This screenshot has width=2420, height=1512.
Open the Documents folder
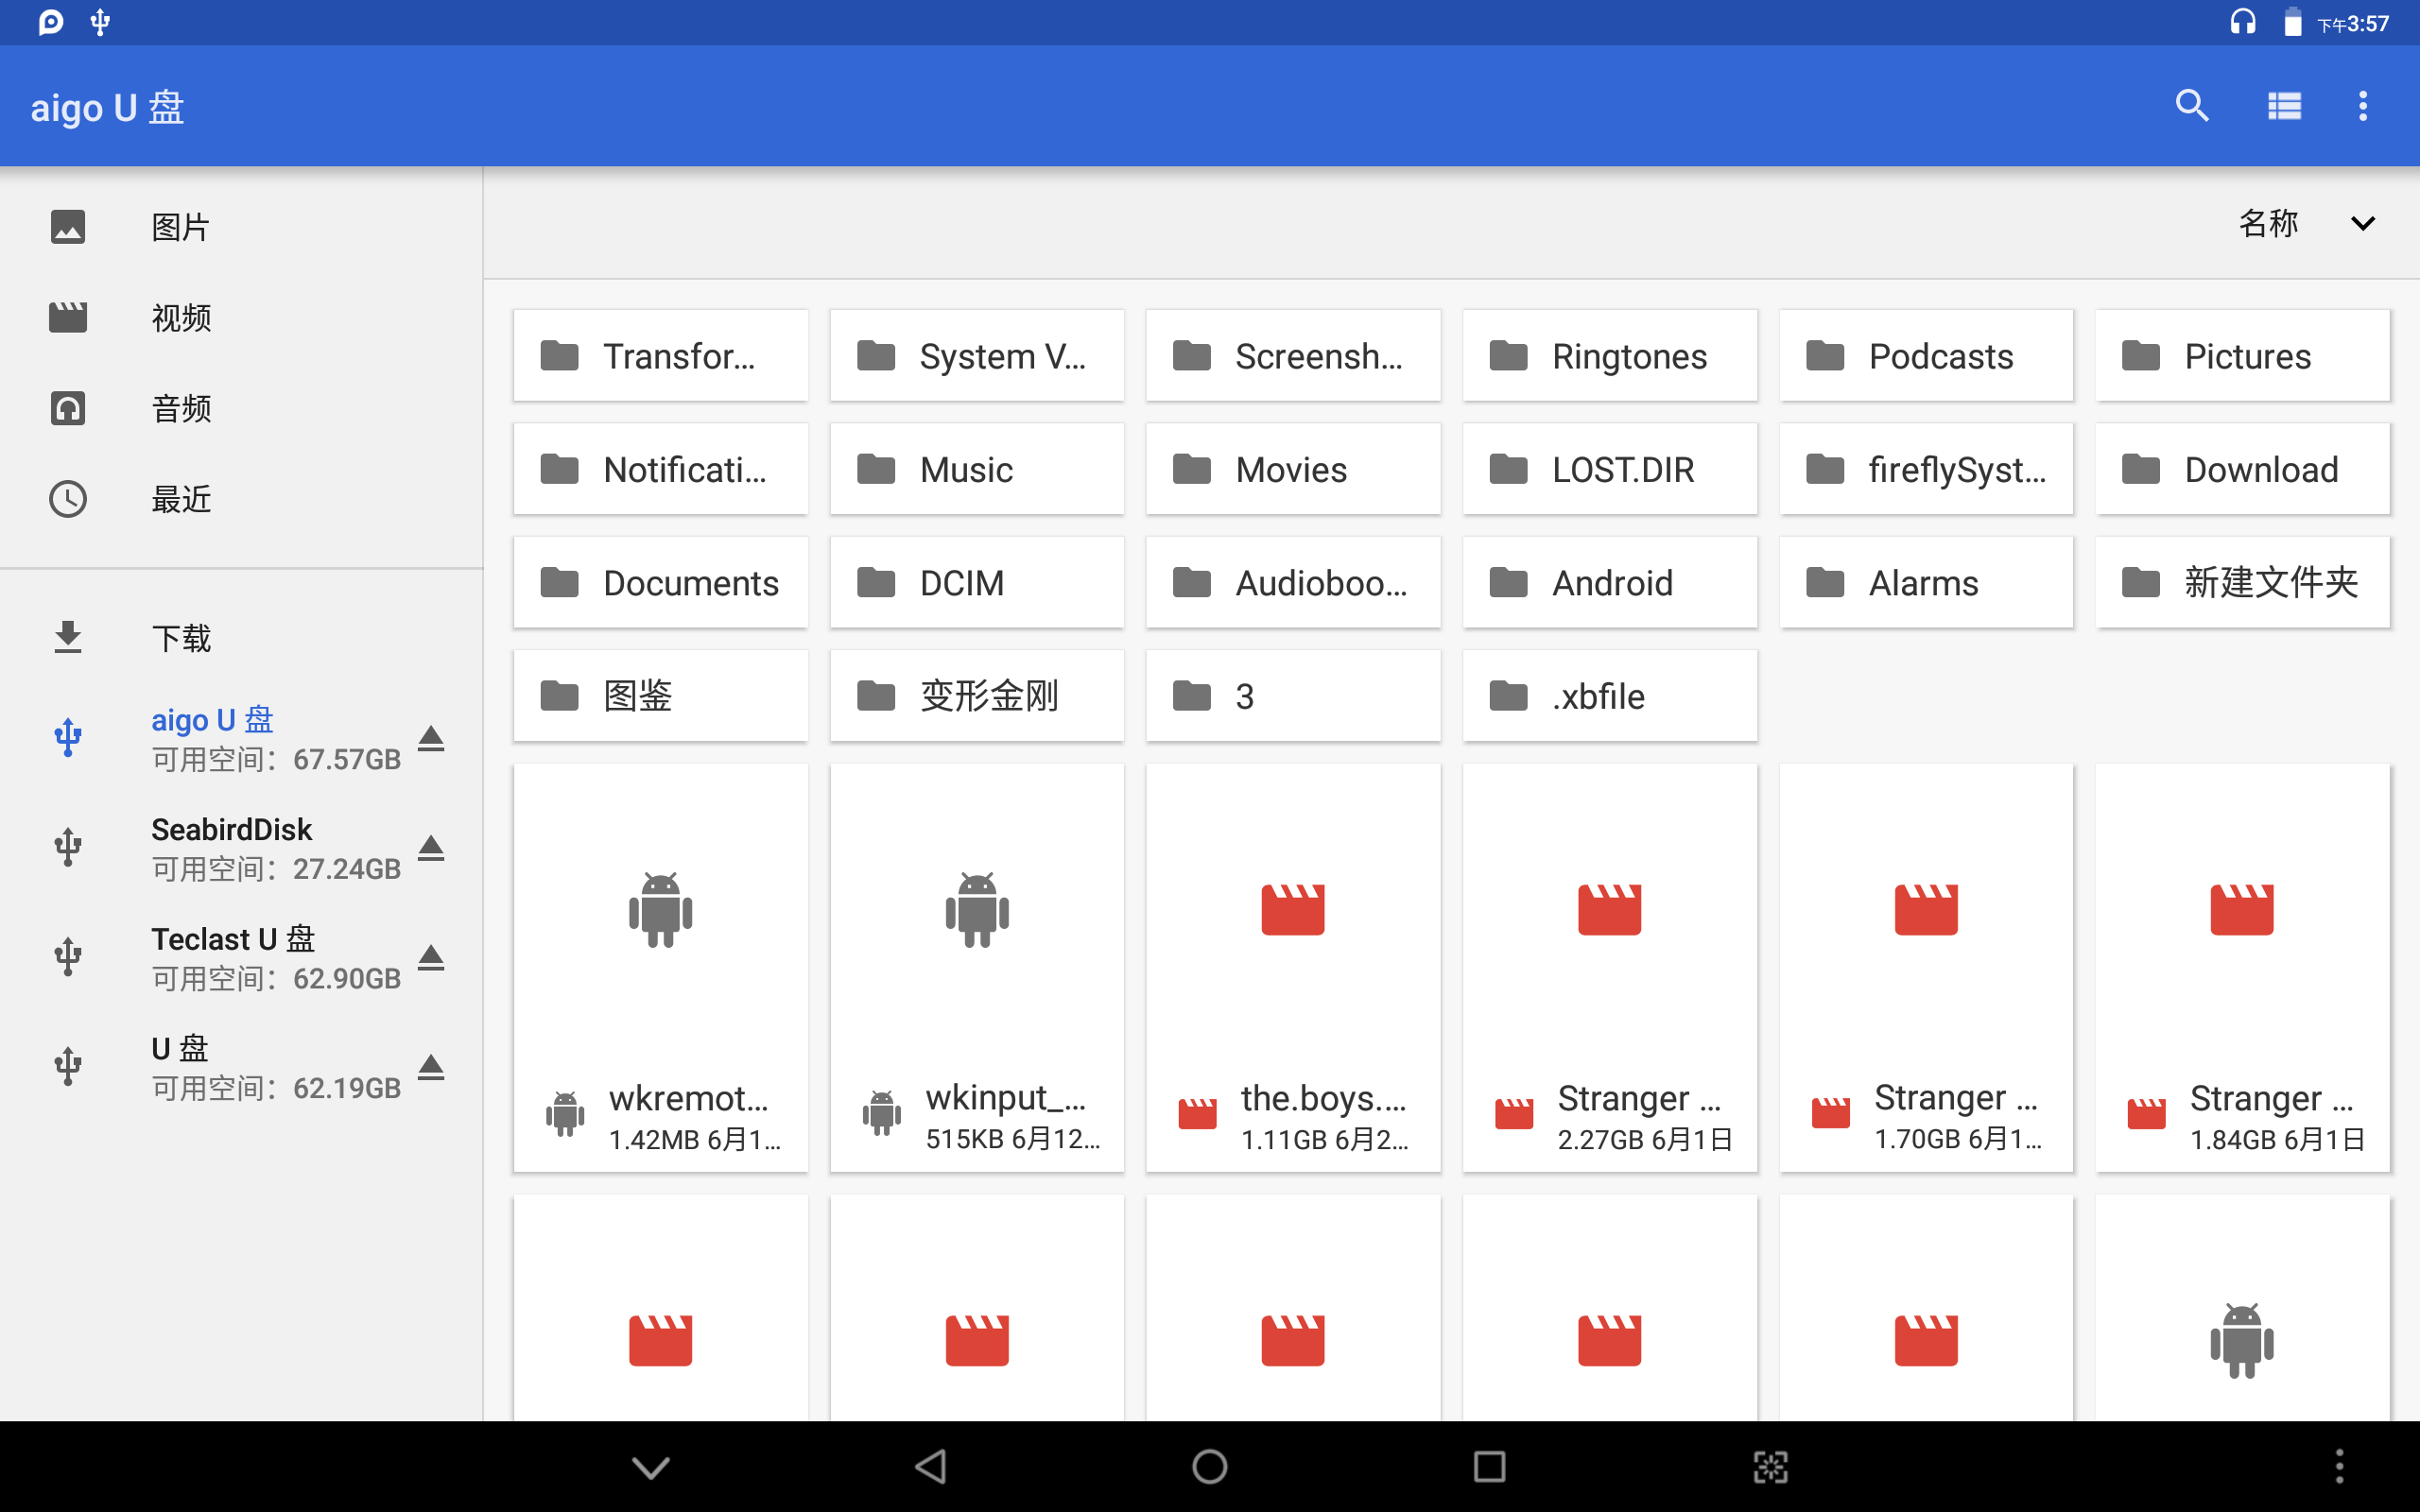660,582
